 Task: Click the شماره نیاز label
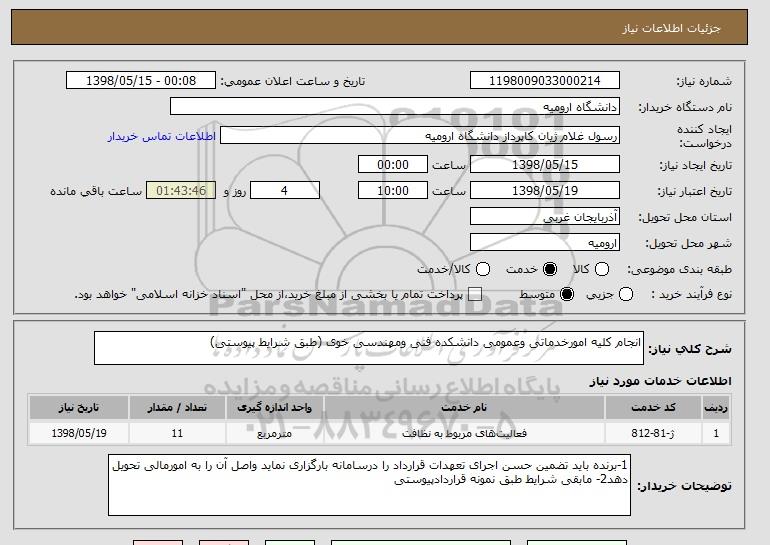point(704,81)
